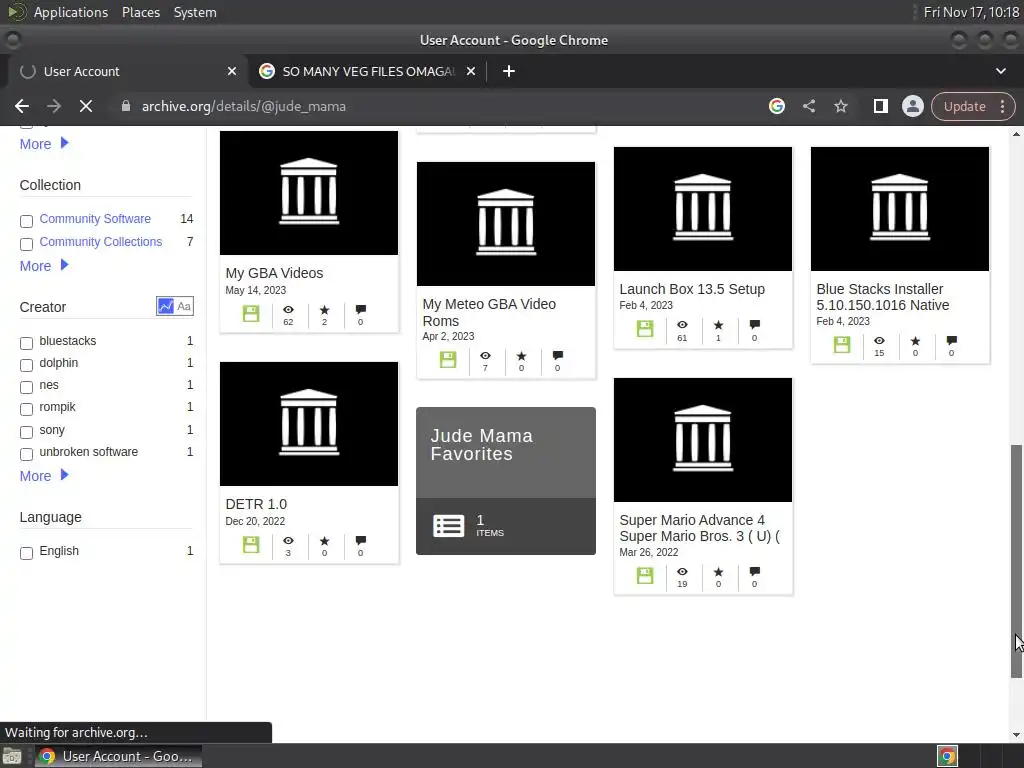Screen dimensions: 1024x768
Task: Open the Community Software link
Action: [95, 219]
